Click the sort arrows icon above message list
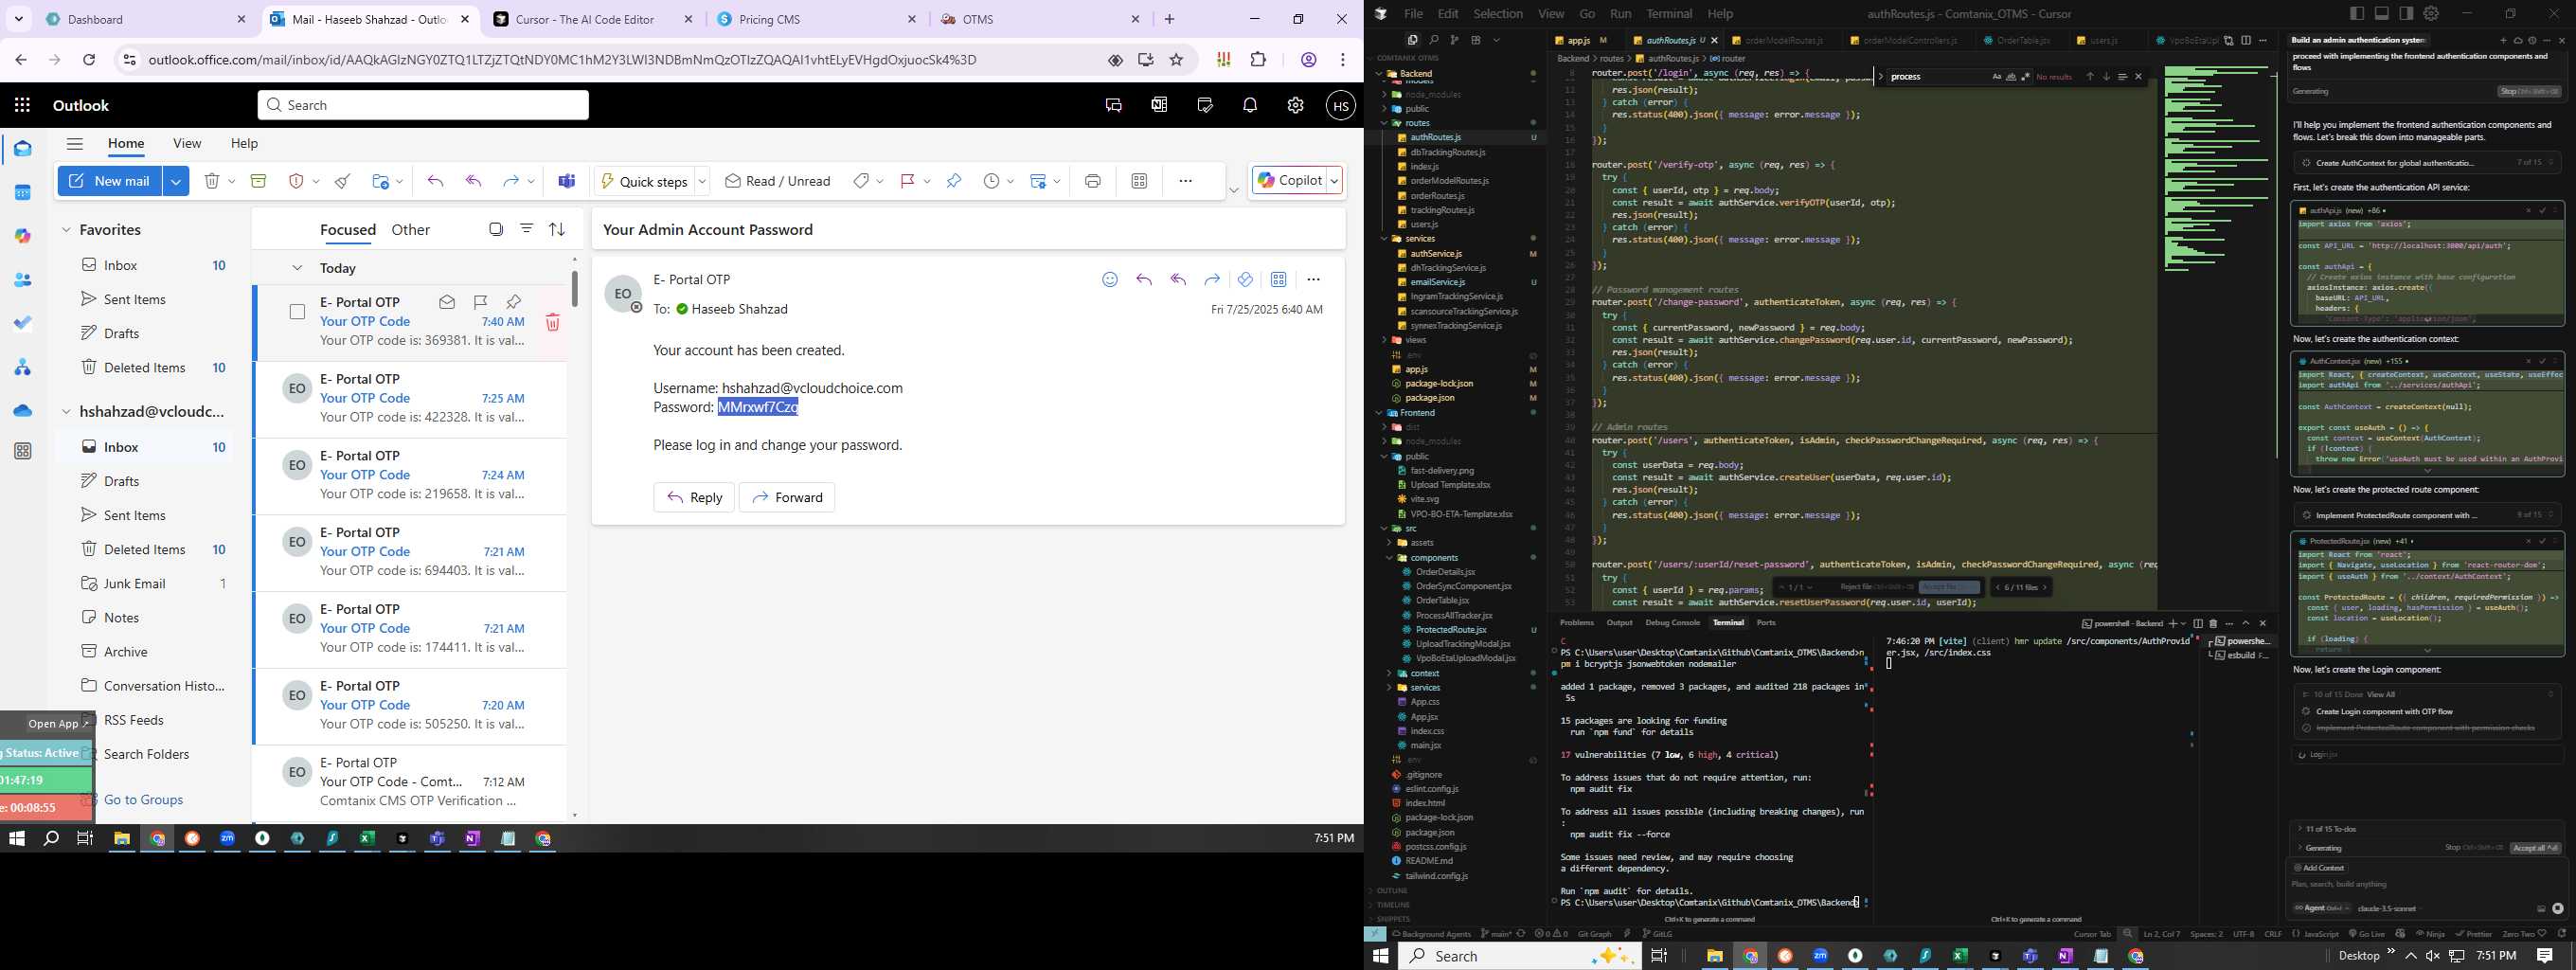The width and height of the screenshot is (2576, 970). (x=557, y=229)
